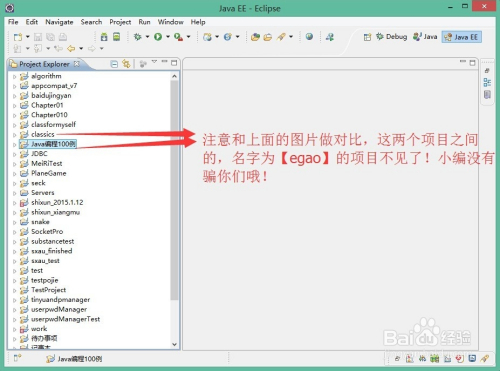The height and width of the screenshot is (371, 500).
Task: Click the greyed-out Save icon
Action: [x=38, y=37]
